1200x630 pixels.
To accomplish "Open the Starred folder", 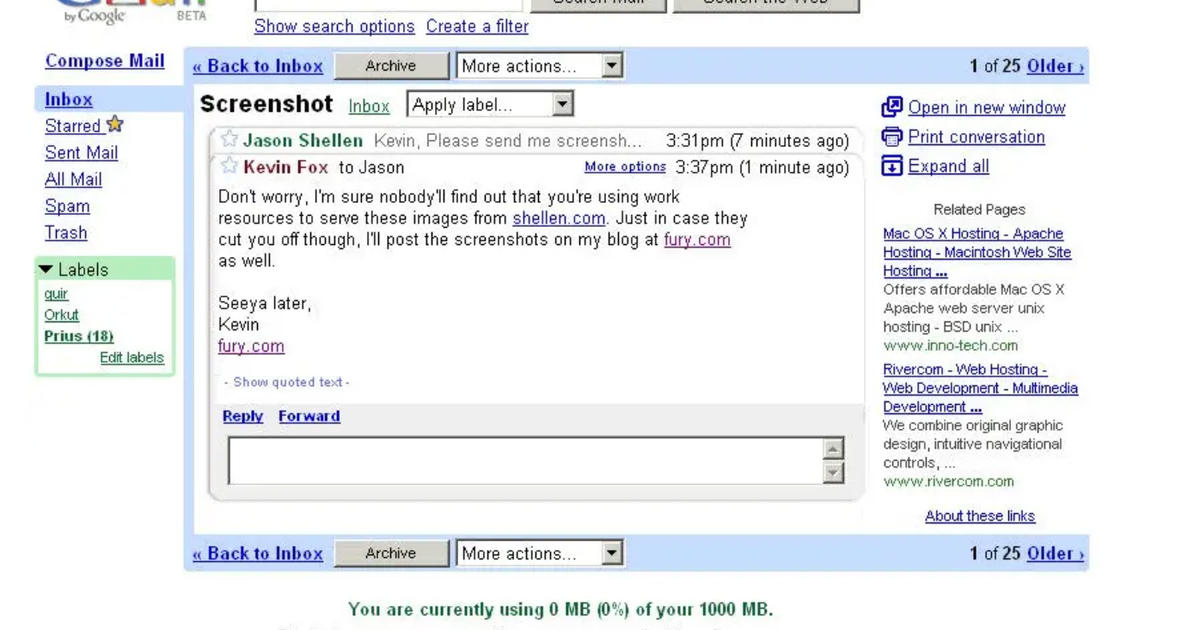I will point(73,126).
